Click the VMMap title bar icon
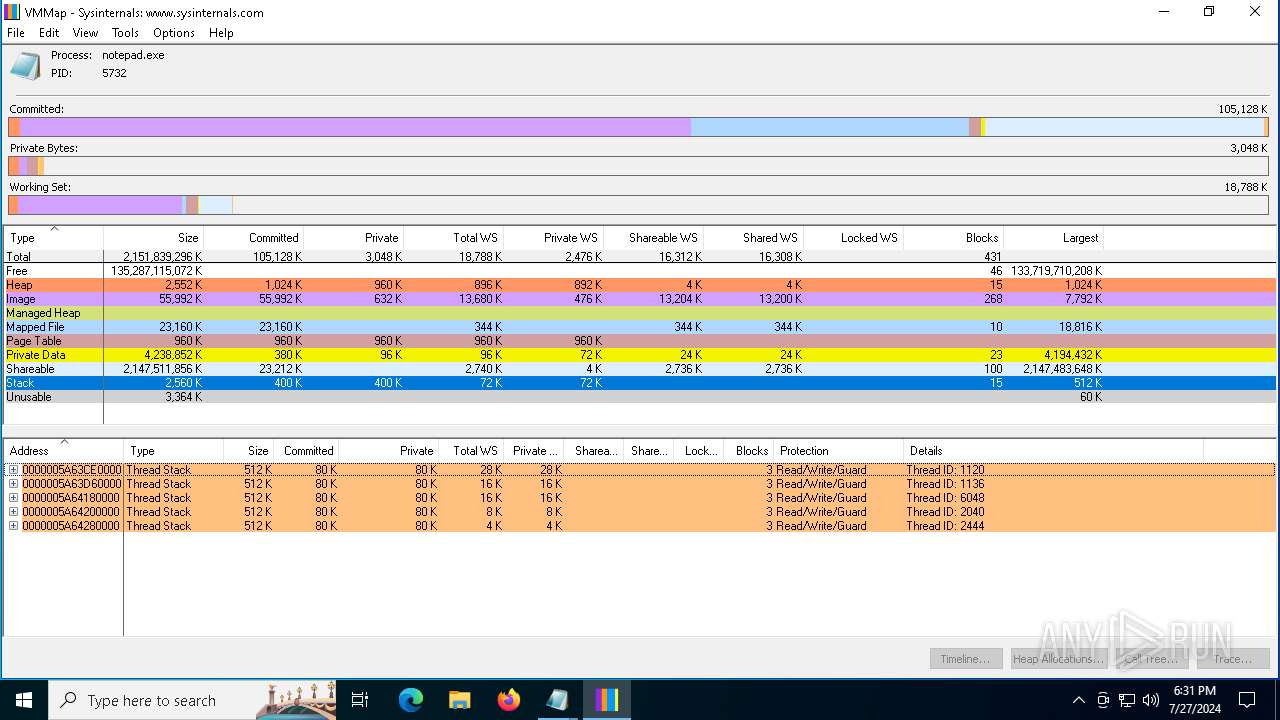The image size is (1280, 720). (12, 12)
